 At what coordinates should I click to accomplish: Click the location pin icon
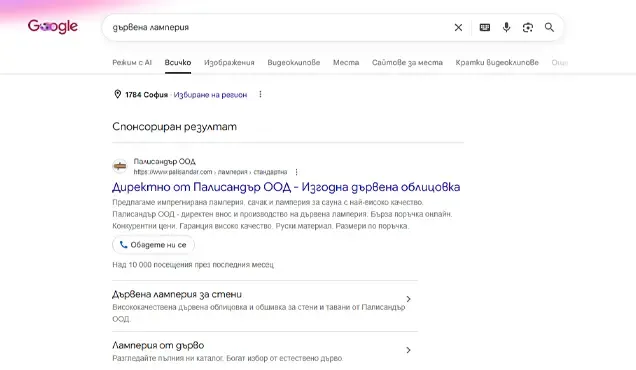pos(117,95)
